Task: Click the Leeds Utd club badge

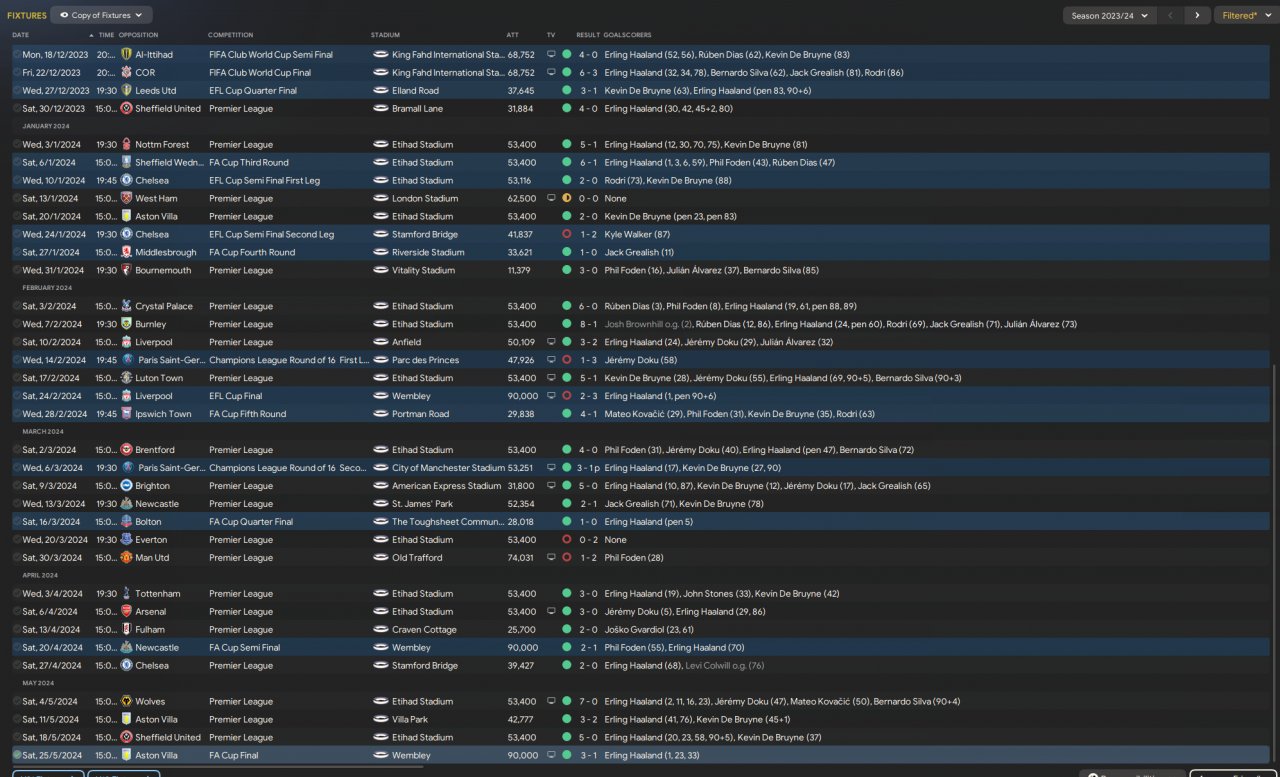Action: [127, 91]
